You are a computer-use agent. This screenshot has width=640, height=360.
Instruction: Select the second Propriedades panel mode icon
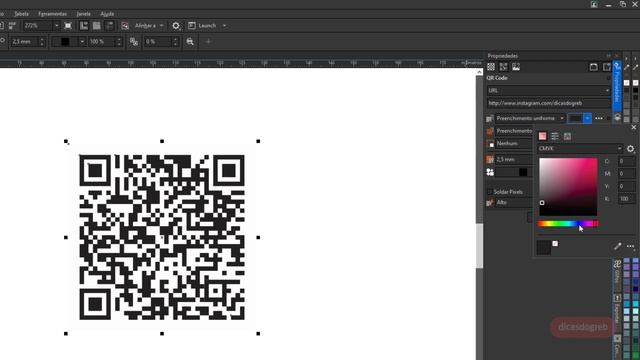(503, 67)
